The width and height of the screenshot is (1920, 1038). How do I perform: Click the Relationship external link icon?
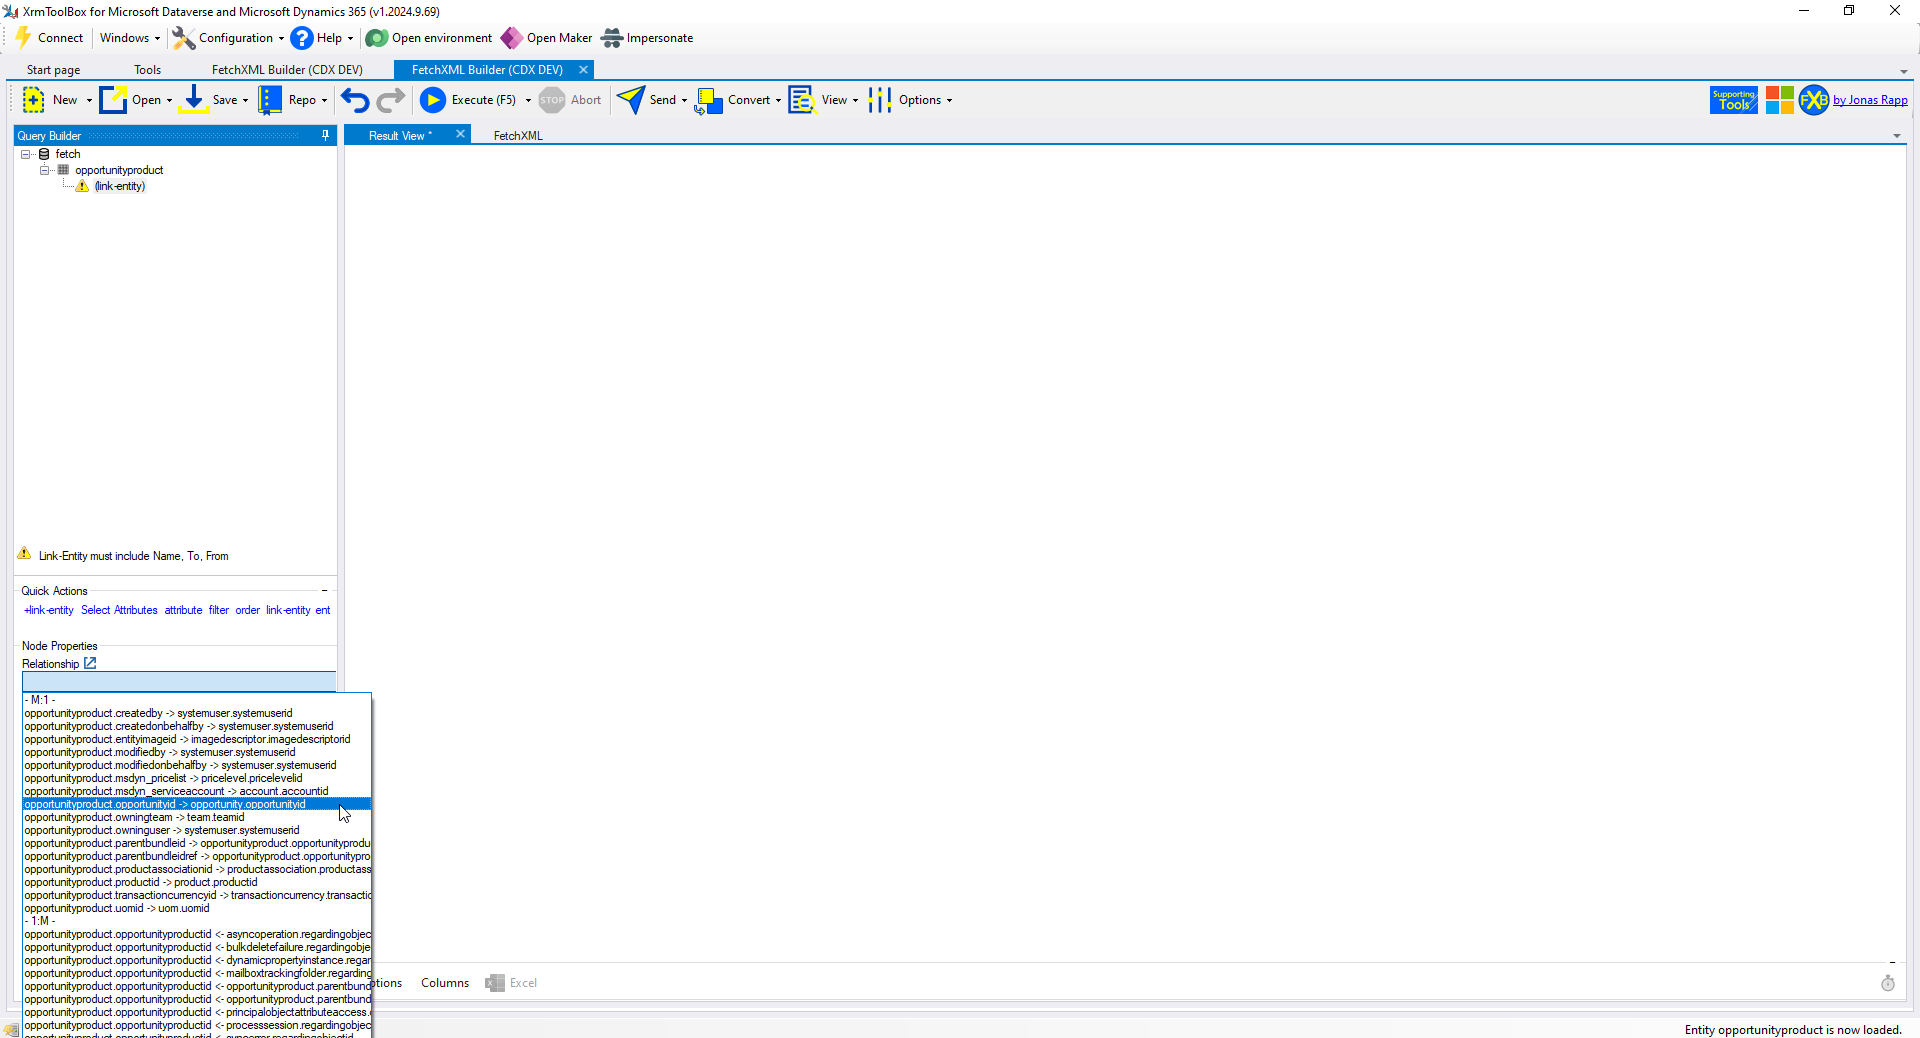pos(90,663)
